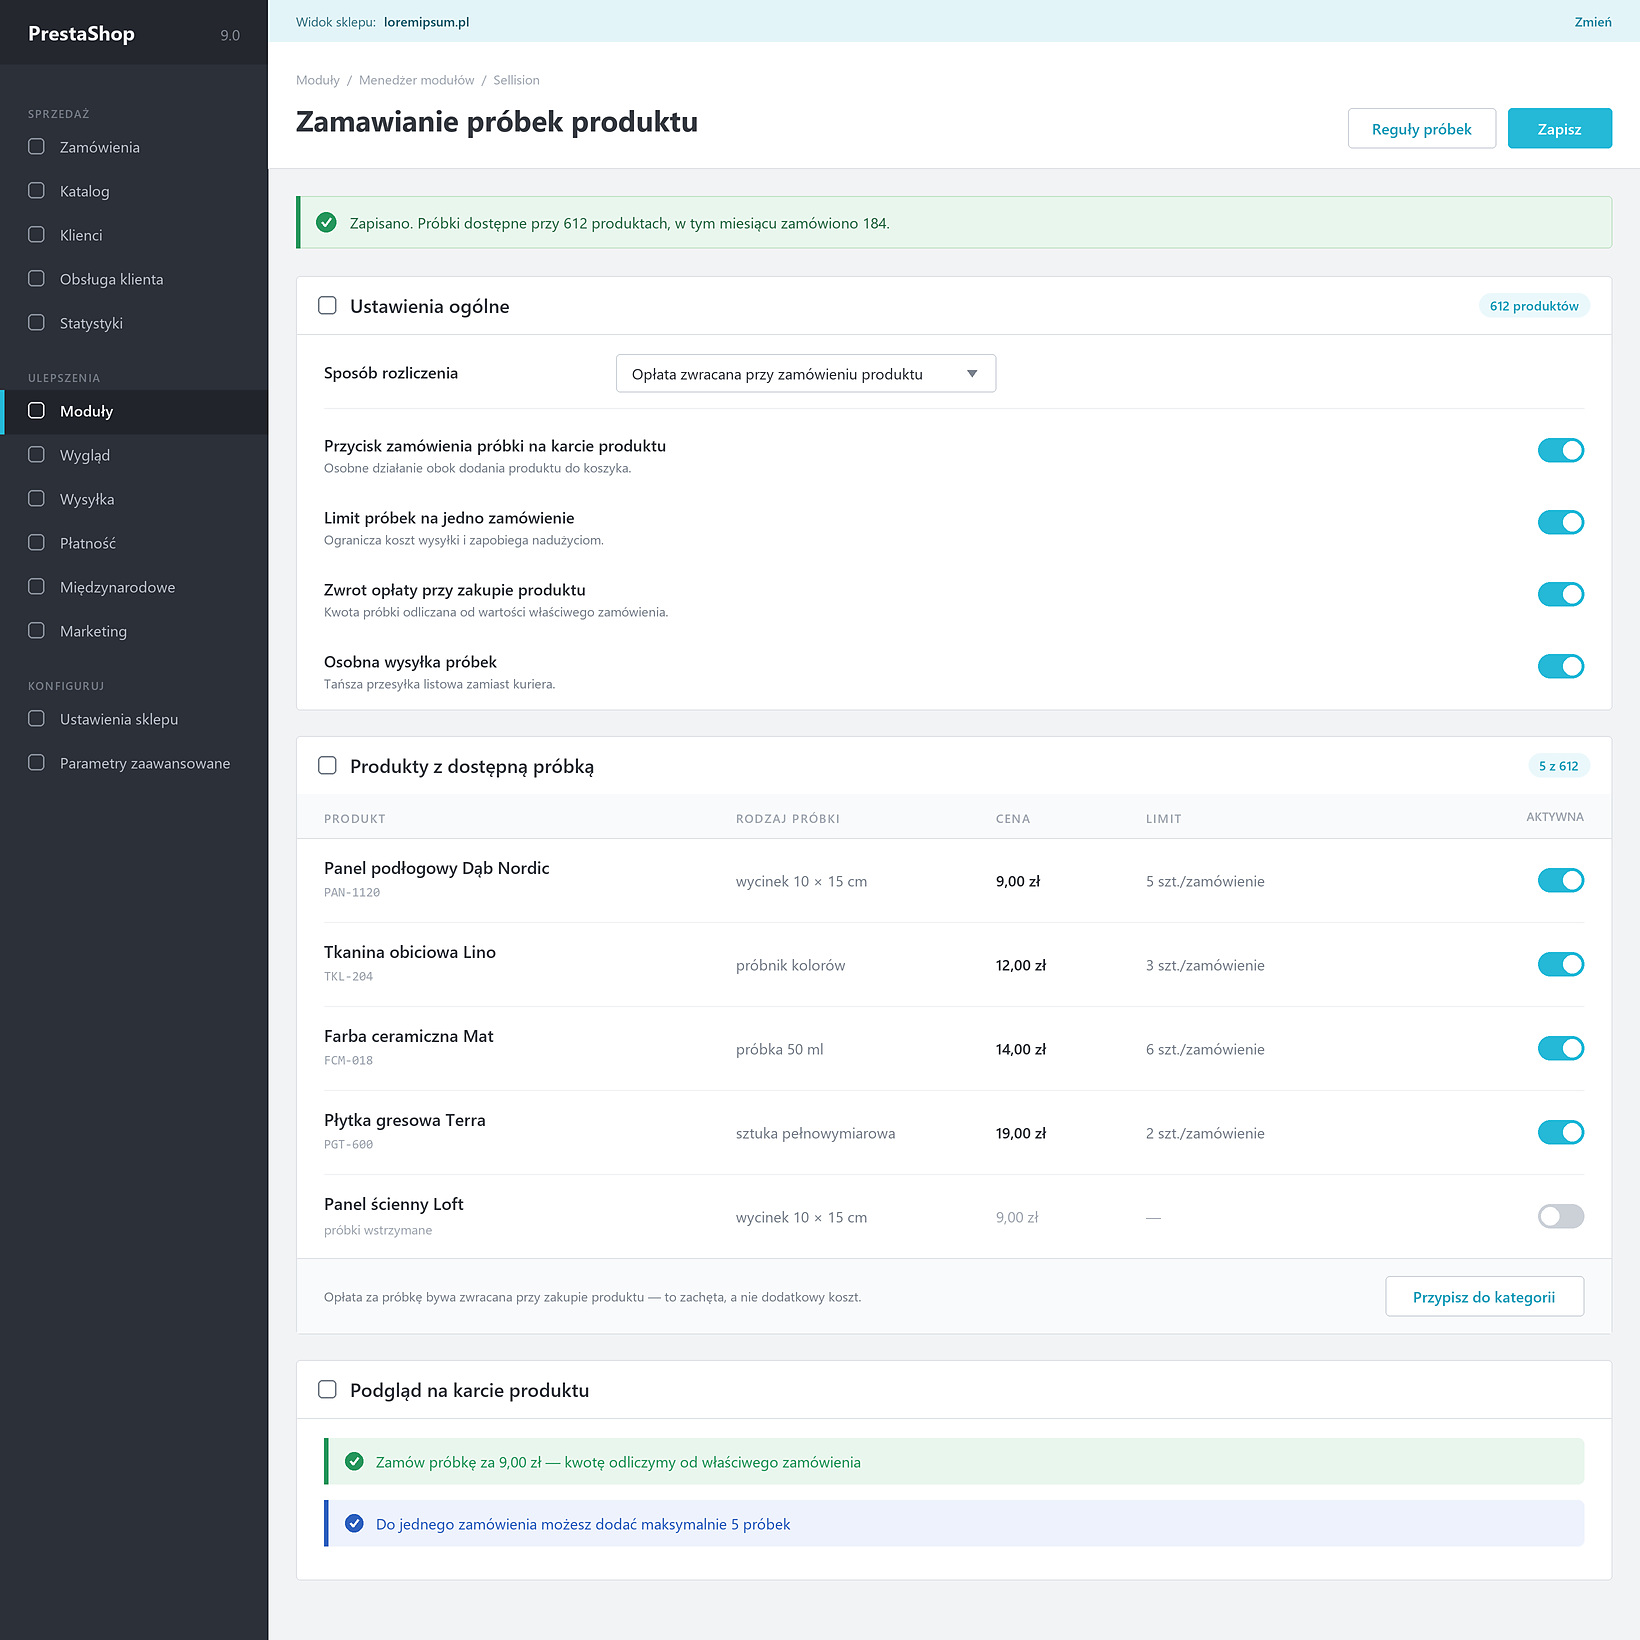Image resolution: width=1640 pixels, height=1640 pixels.
Task: Click the LIMIT column header
Action: [1164, 819]
